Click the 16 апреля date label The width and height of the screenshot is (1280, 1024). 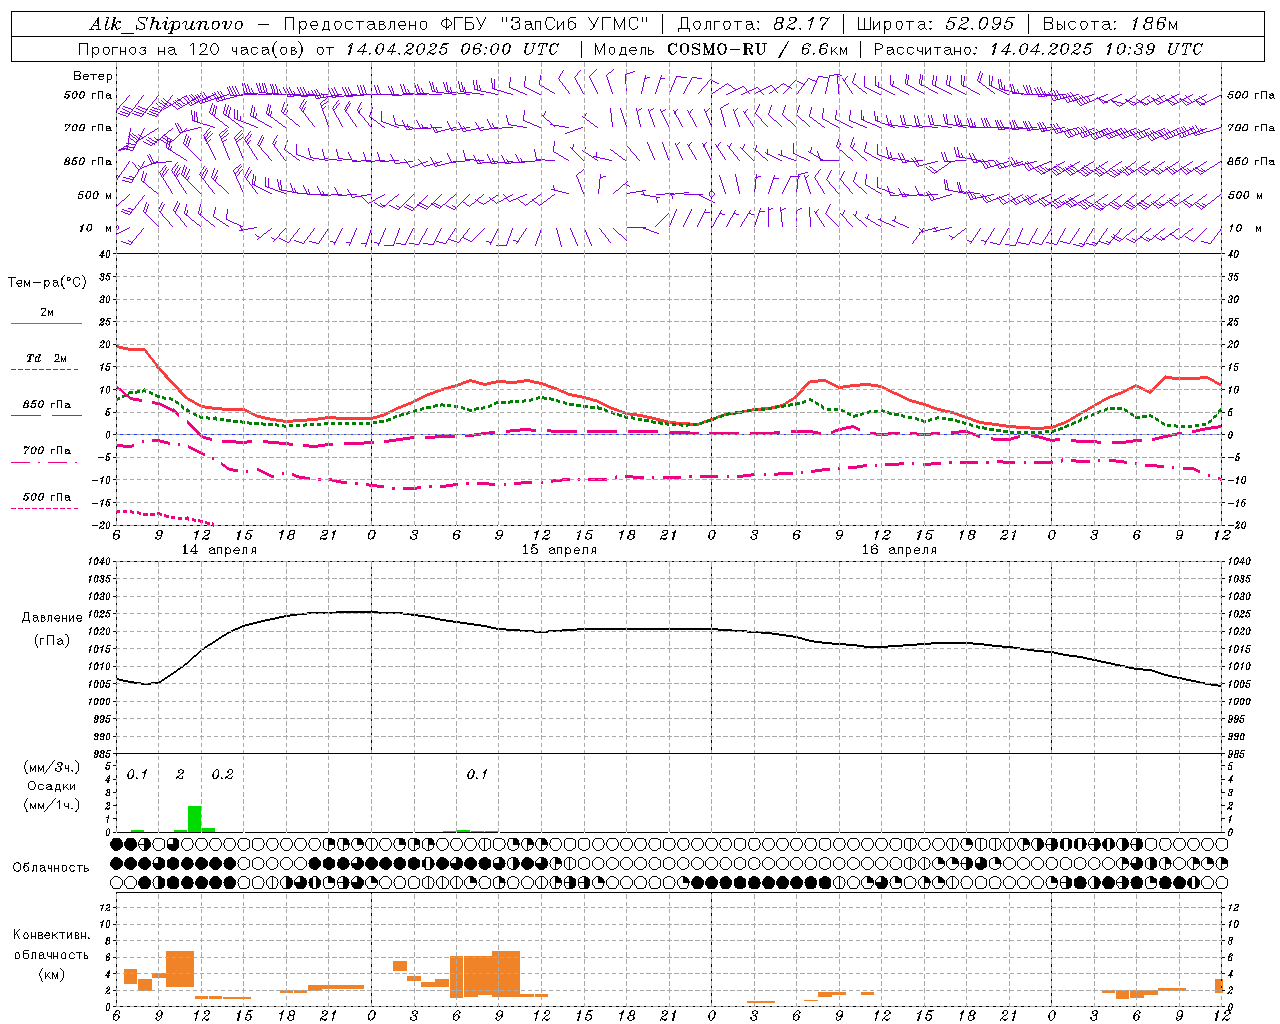[899, 550]
